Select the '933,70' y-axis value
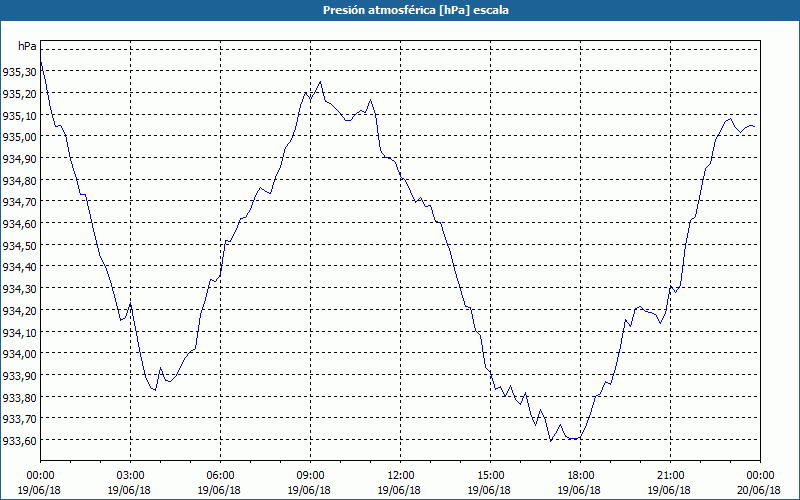Image resolution: width=800 pixels, height=500 pixels. click(x=19, y=419)
